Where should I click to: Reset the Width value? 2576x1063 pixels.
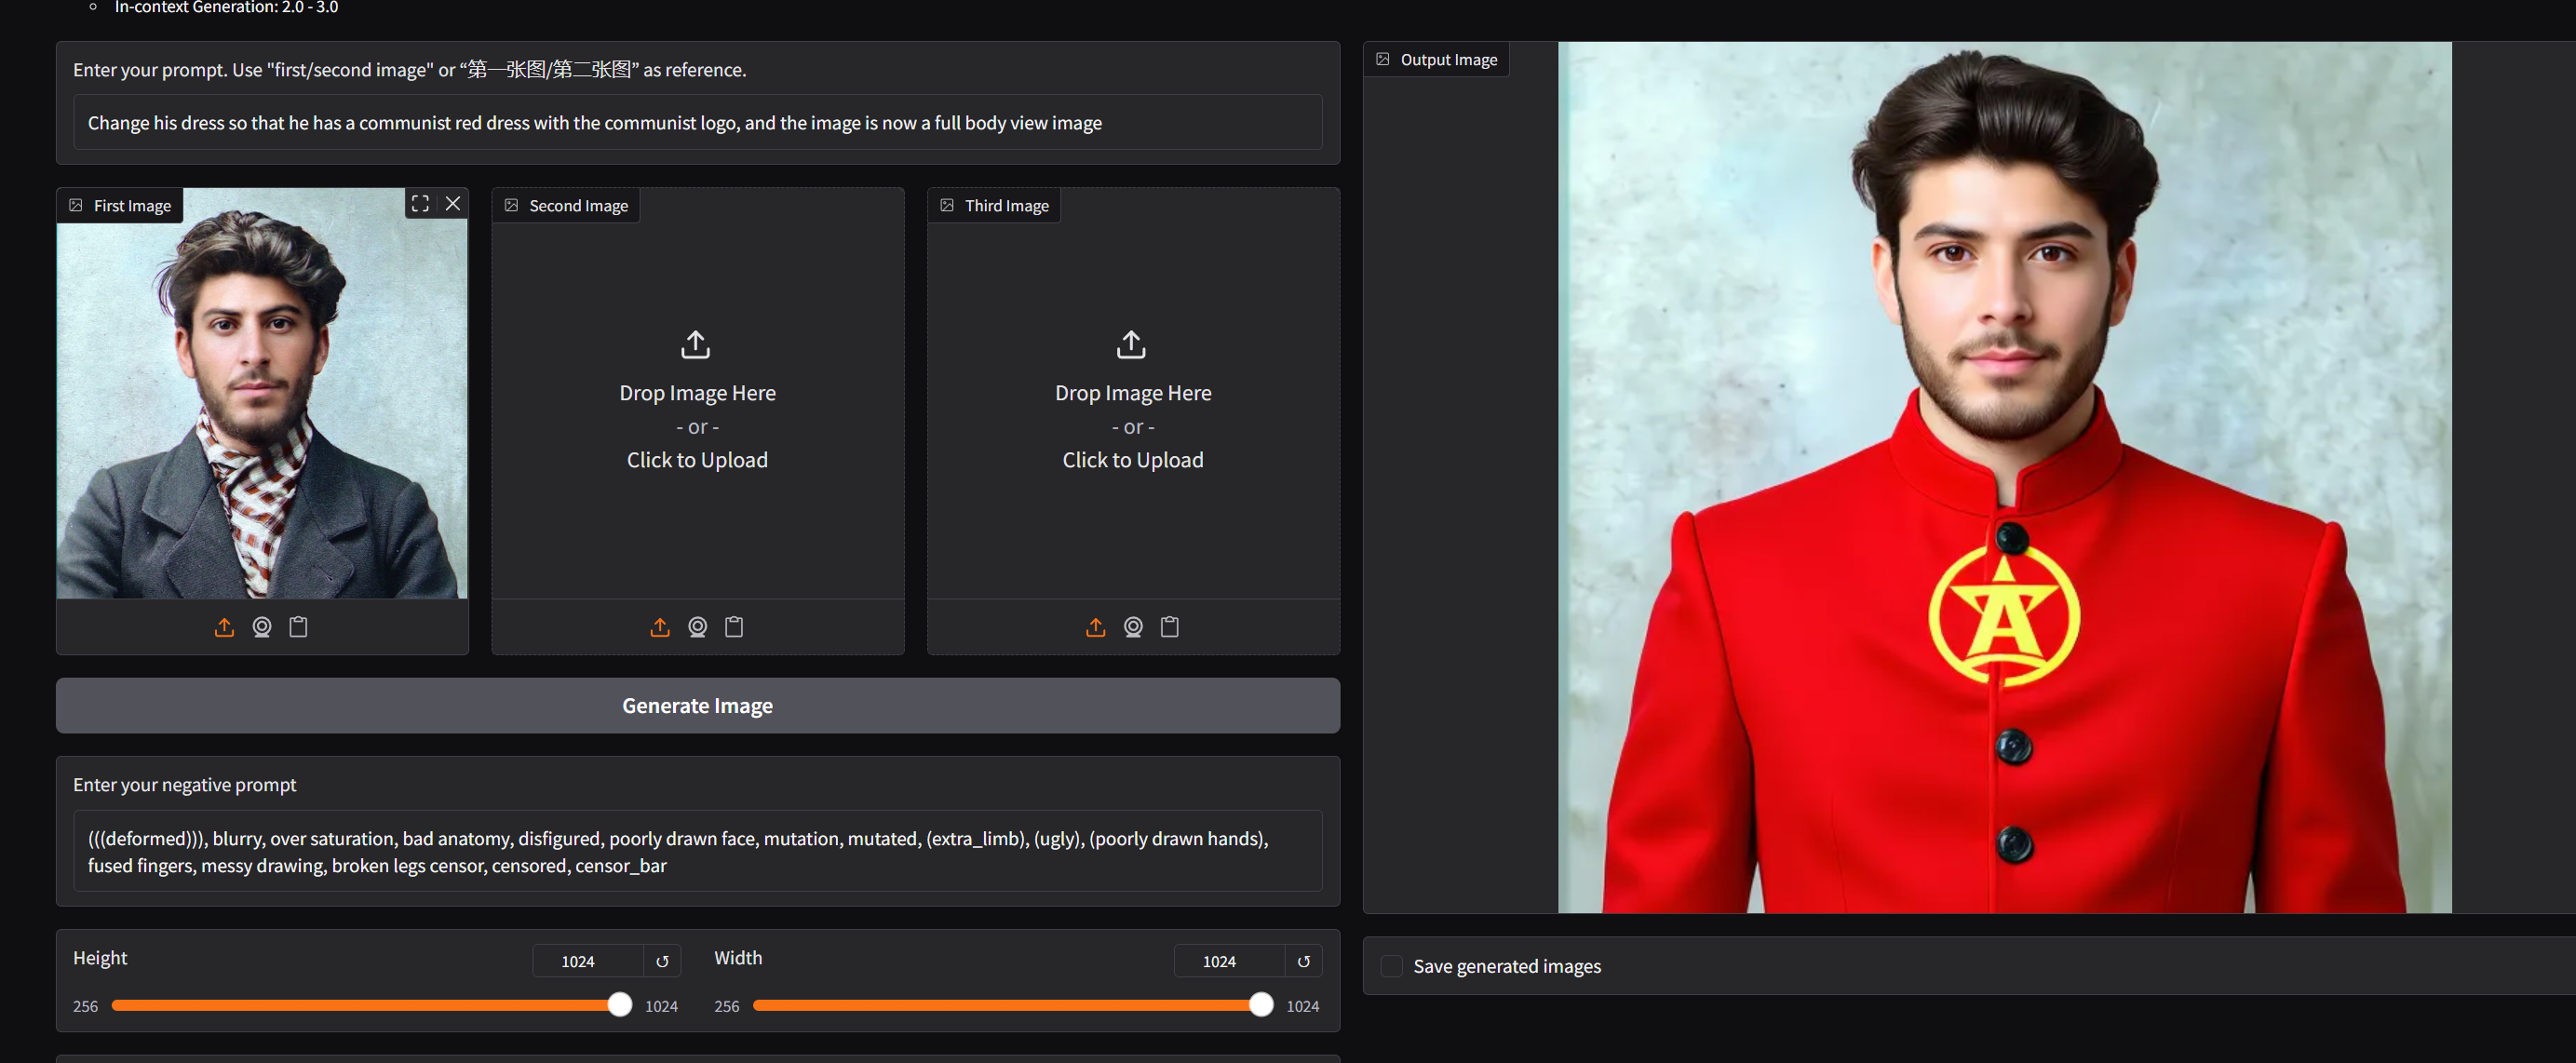(x=1304, y=961)
